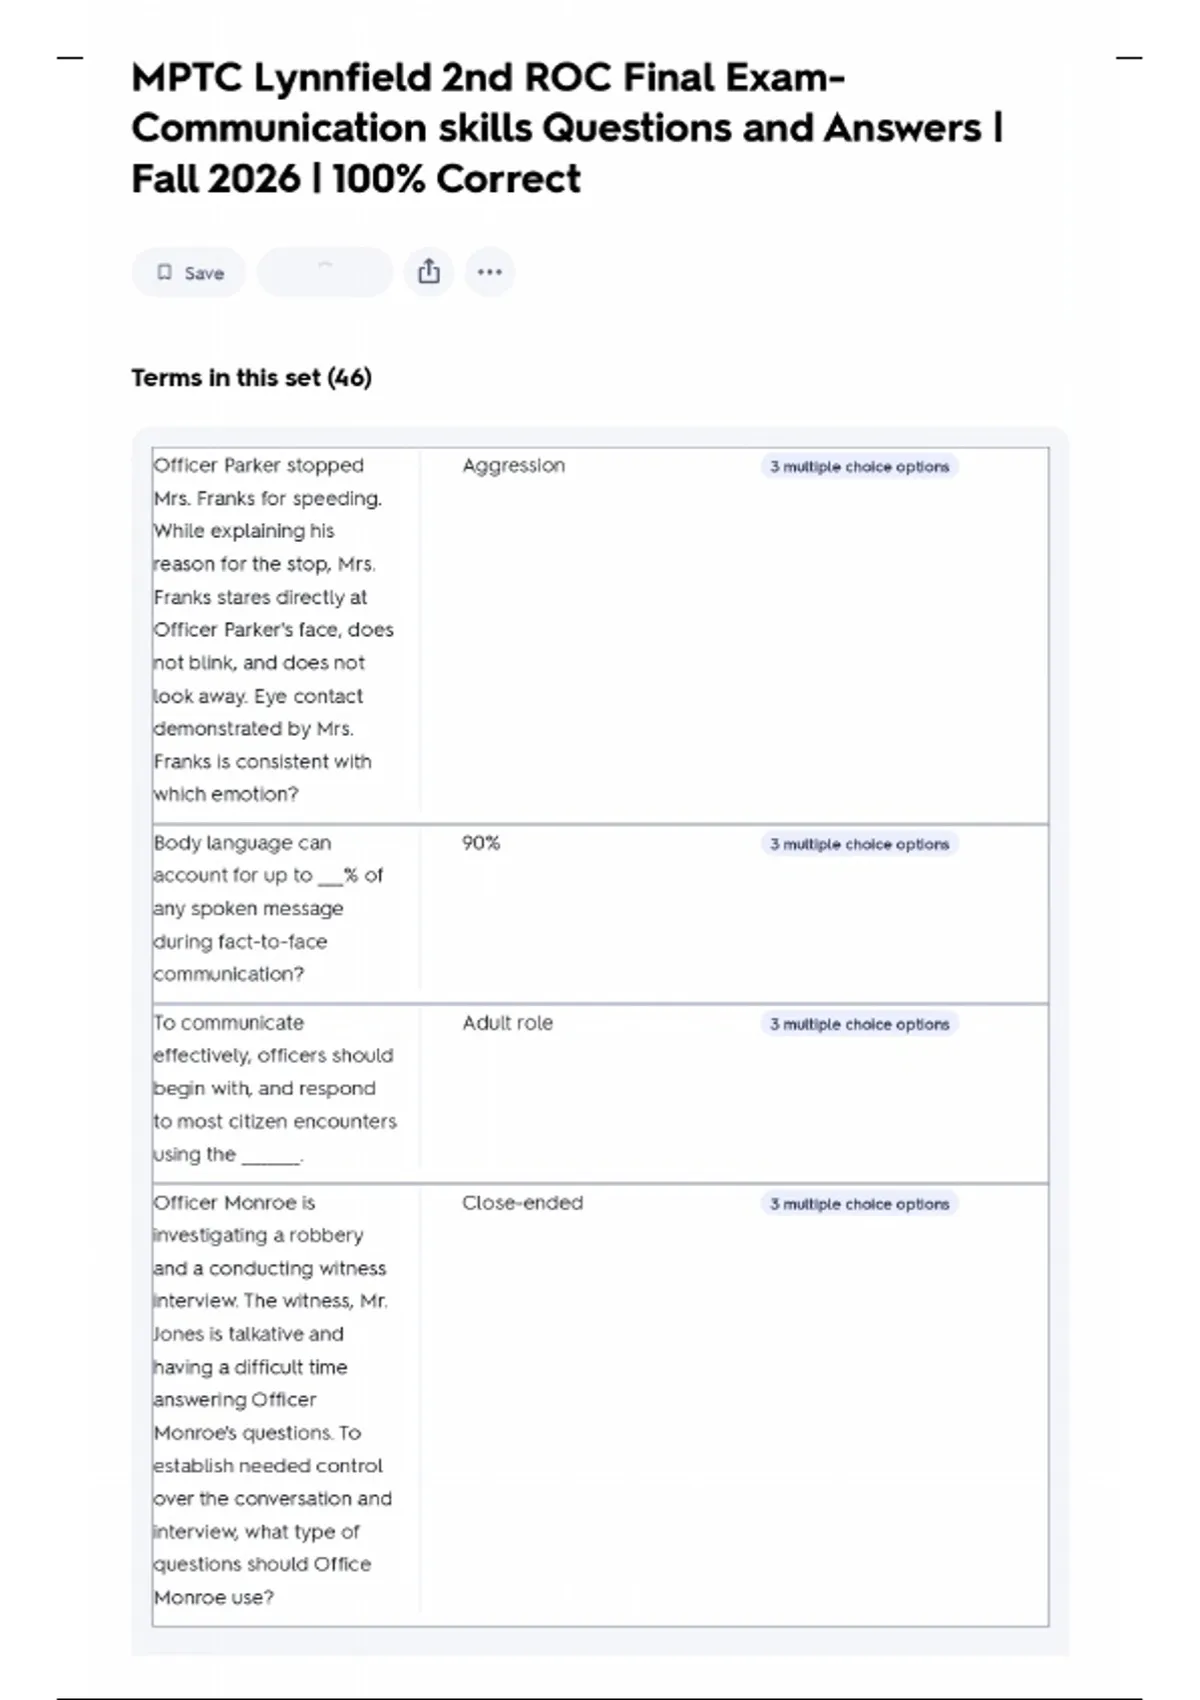Viewport: 1200px width, 1700px height.
Task: Select the body language percentage question
Action: (267, 908)
